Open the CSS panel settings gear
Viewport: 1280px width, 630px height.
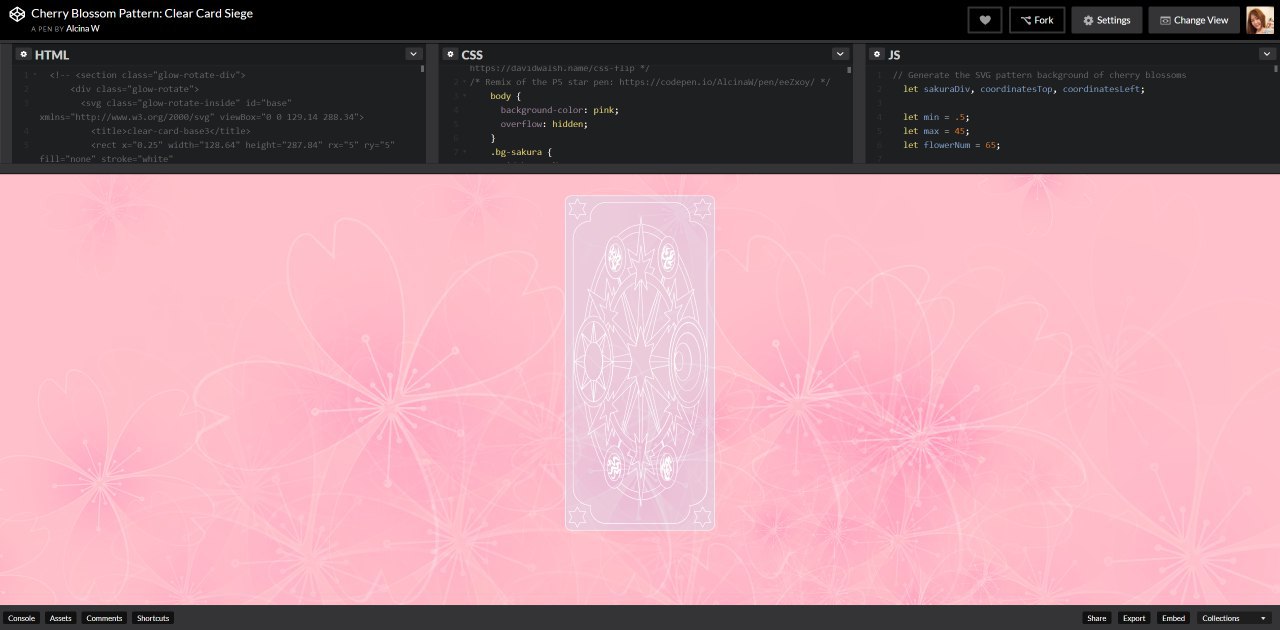point(450,54)
